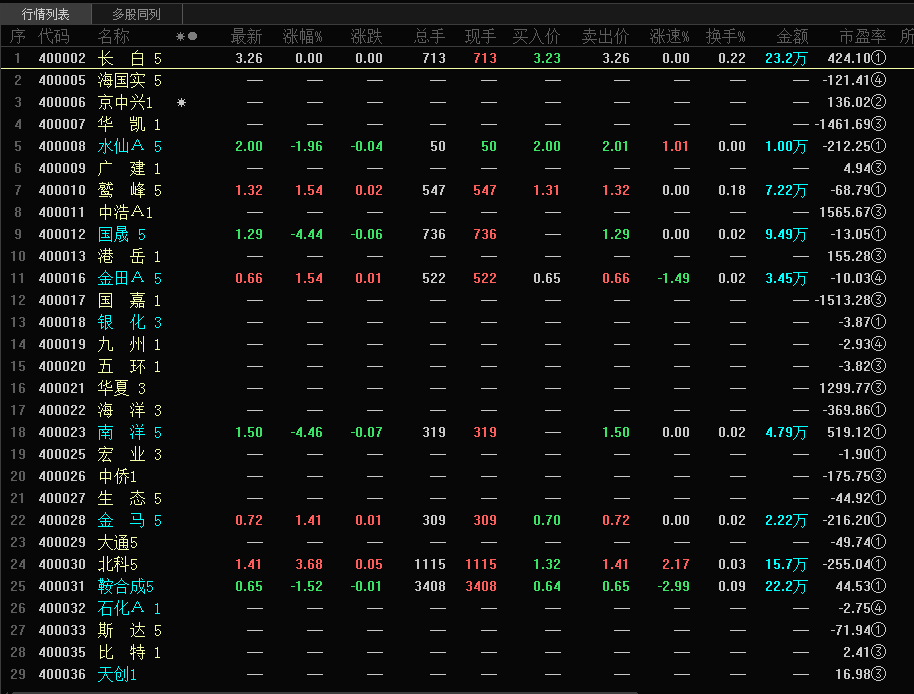The width and height of the screenshot is (914, 694).
Task: Click the star marker beside 京中兴1
Action: [181, 103]
